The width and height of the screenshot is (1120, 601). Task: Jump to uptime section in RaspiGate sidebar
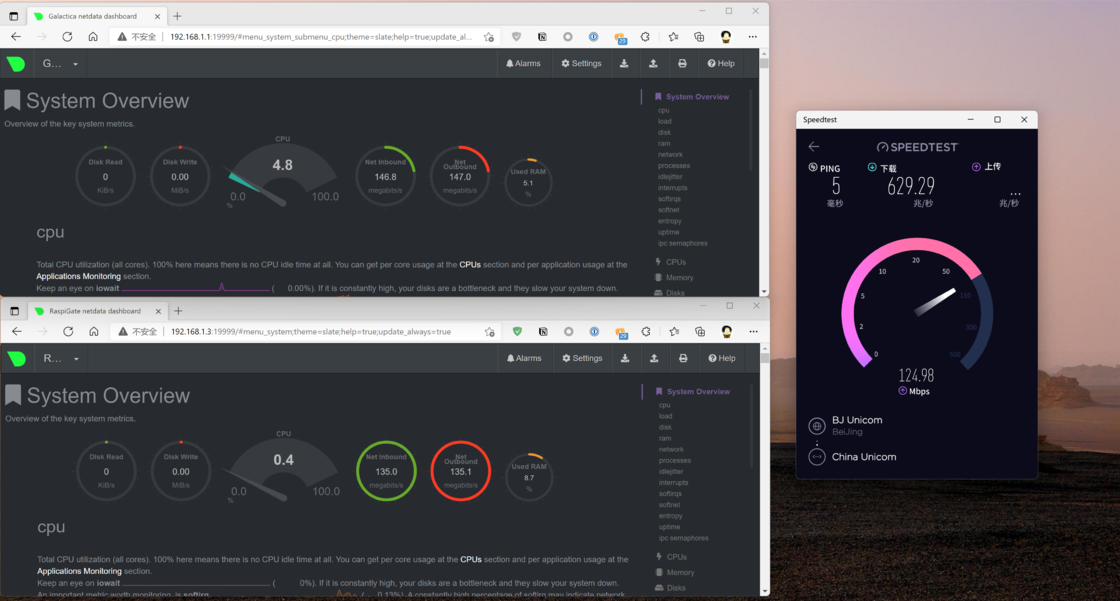click(669, 527)
